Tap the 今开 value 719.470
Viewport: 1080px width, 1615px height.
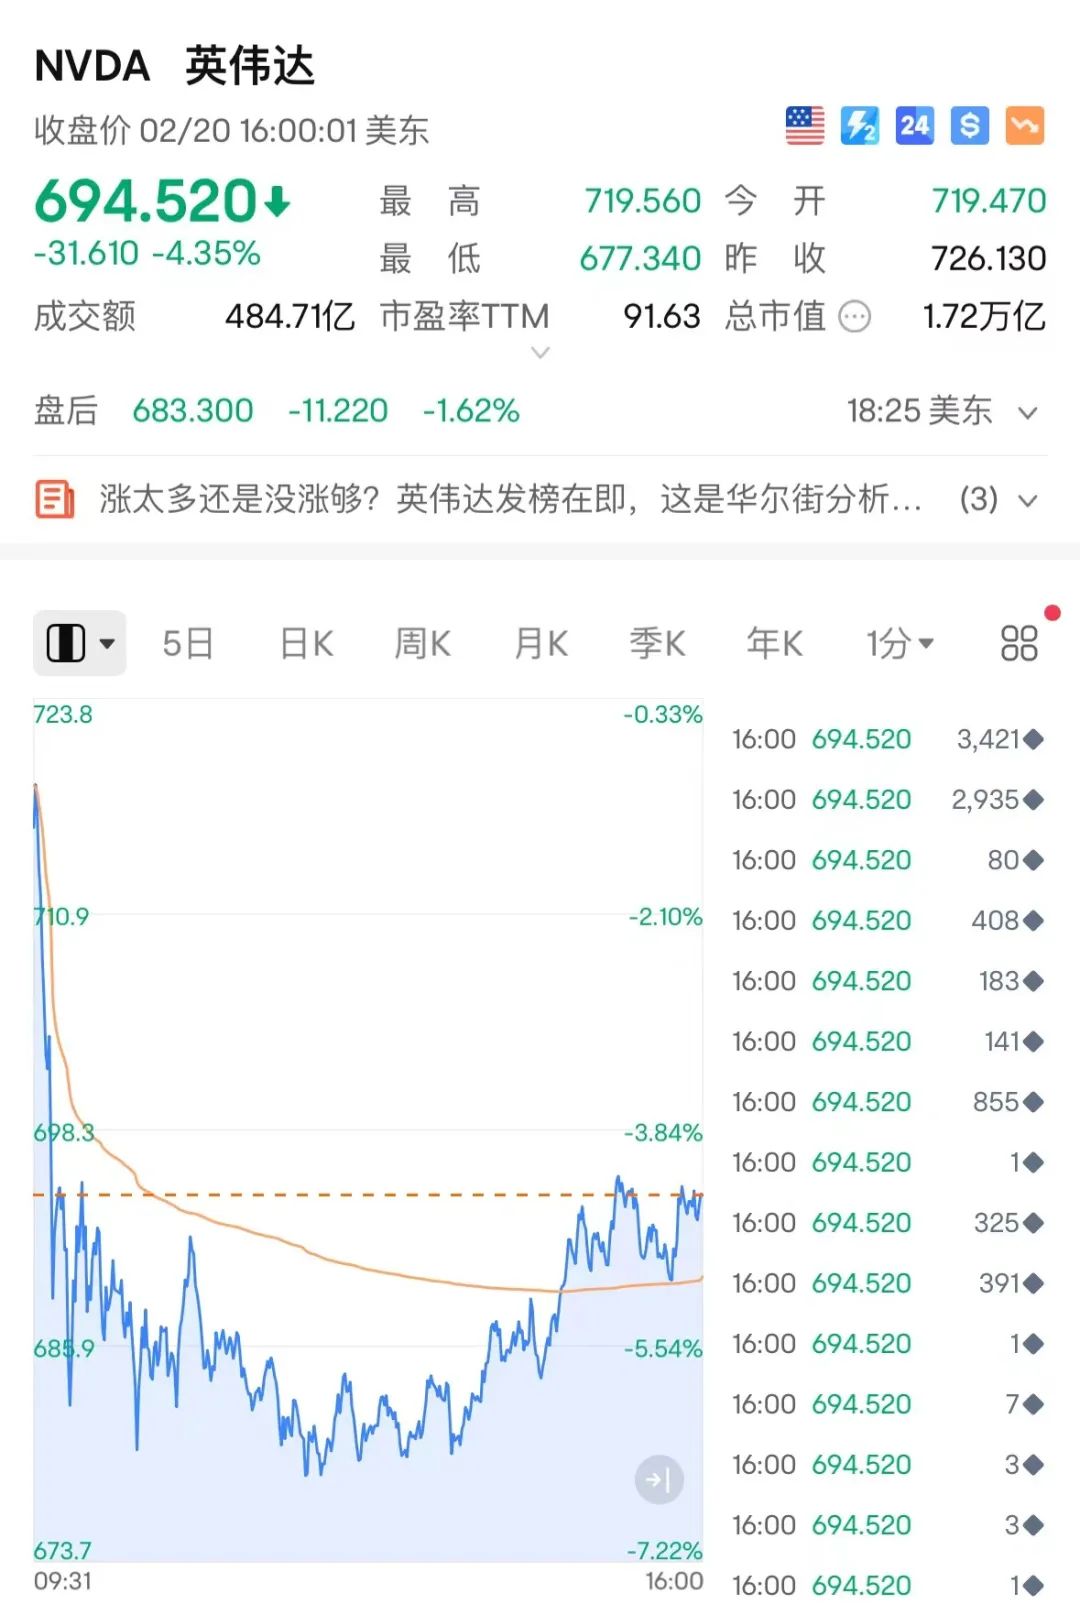(x=989, y=201)
